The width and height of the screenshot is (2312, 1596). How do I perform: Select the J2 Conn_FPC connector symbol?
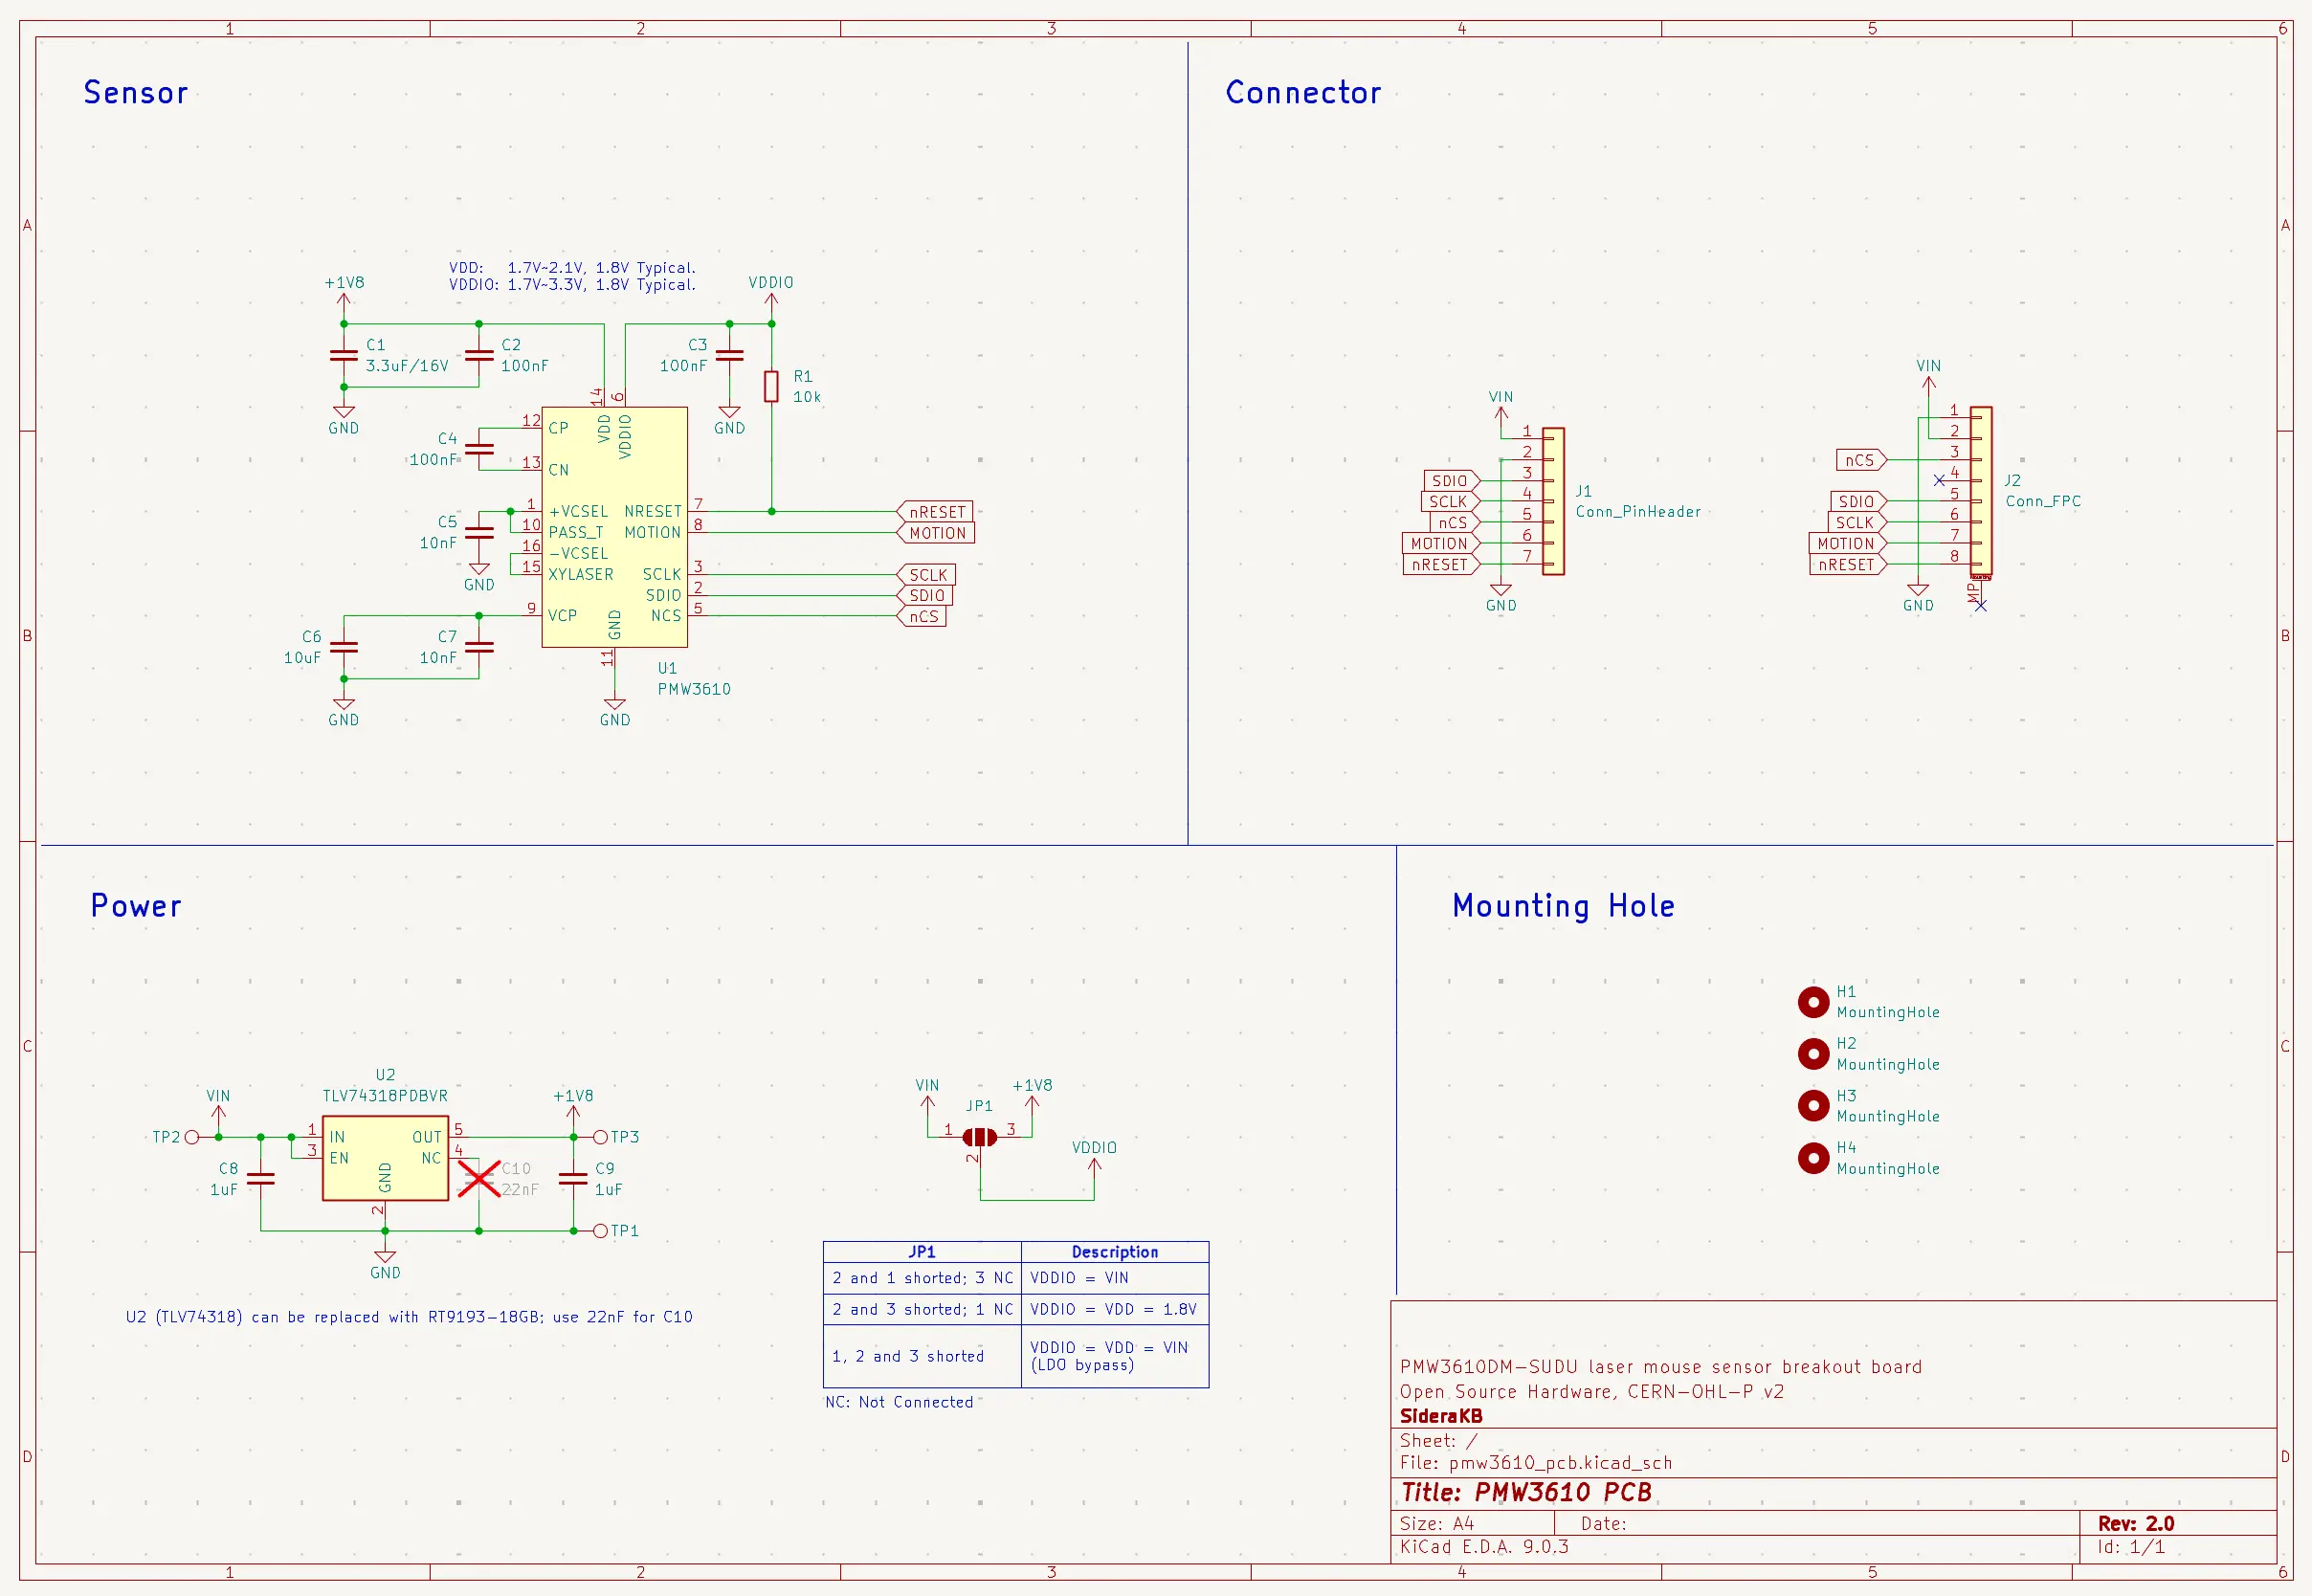(1980, 491)
